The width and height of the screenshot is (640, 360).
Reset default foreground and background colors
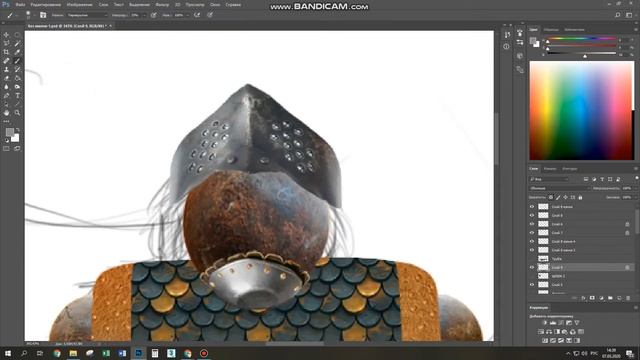point(7,140)
